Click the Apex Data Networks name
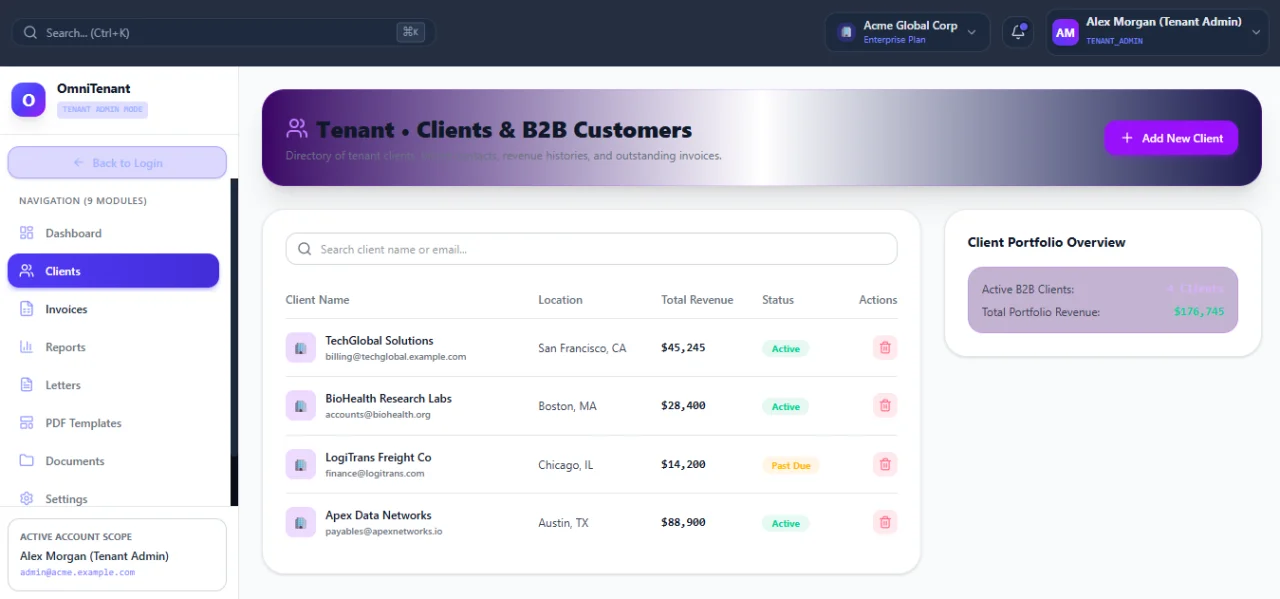Viewport: 1280px width, 599px height. [378, 515]
